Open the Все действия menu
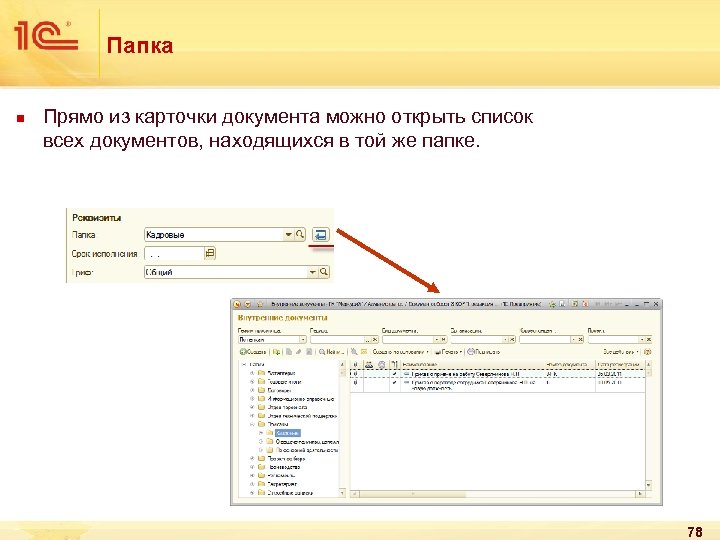 click(621, 352)
